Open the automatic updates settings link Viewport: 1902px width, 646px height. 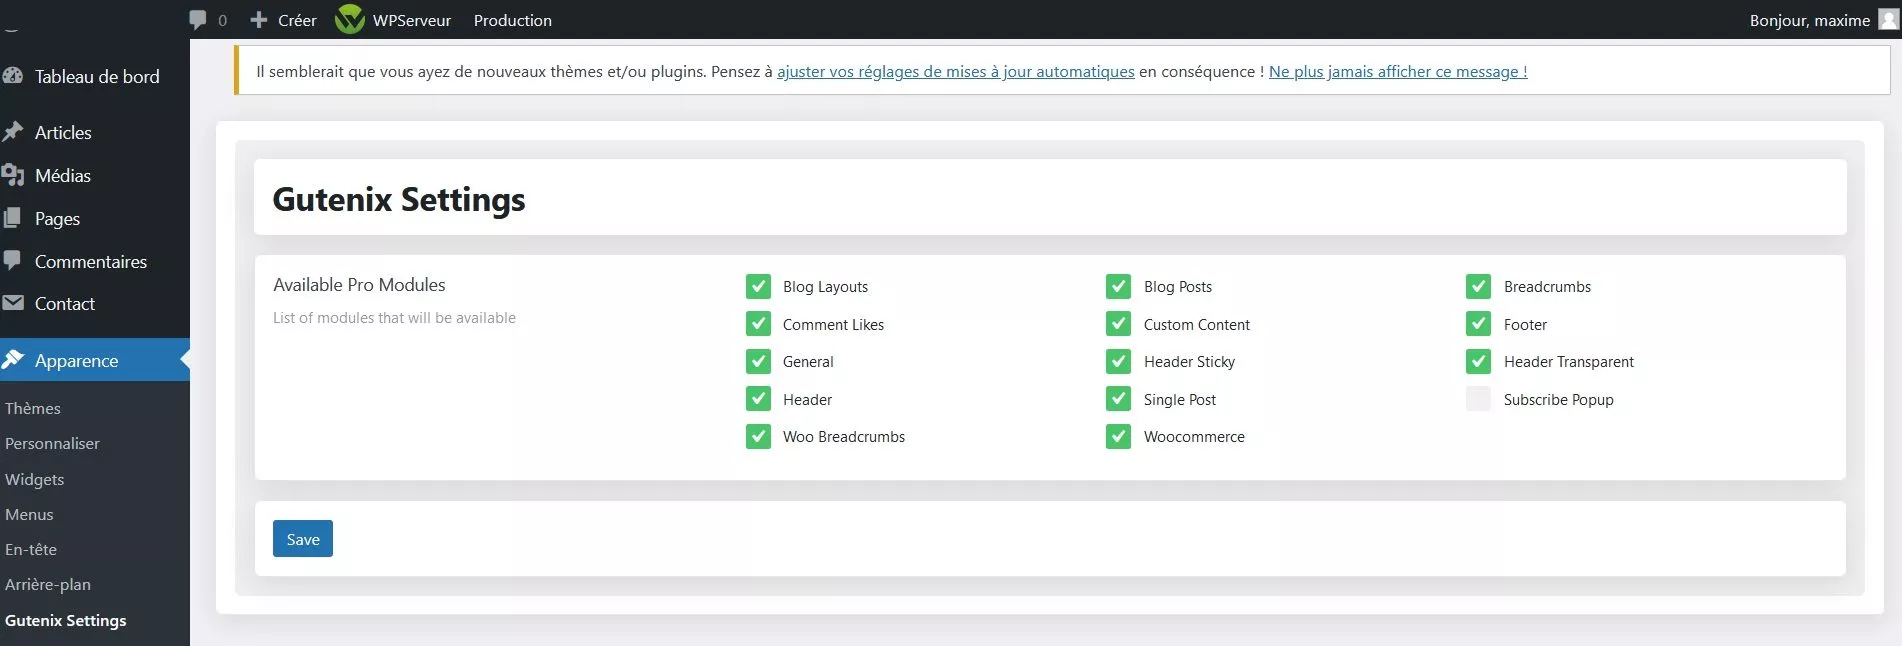coord(956,71)
